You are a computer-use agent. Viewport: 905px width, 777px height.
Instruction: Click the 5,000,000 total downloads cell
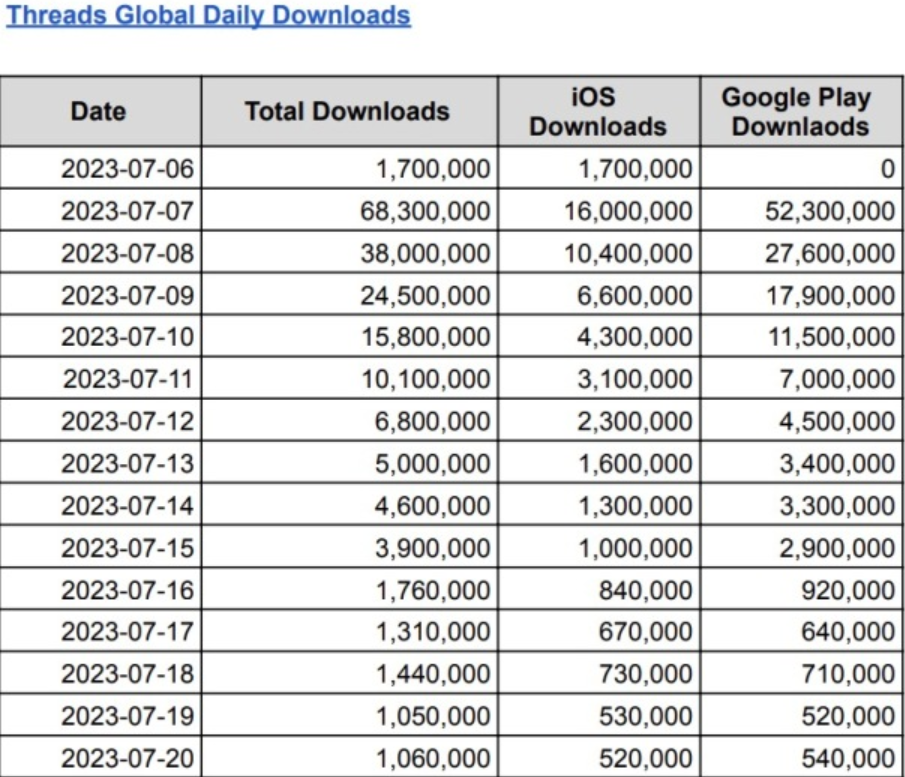350,462
